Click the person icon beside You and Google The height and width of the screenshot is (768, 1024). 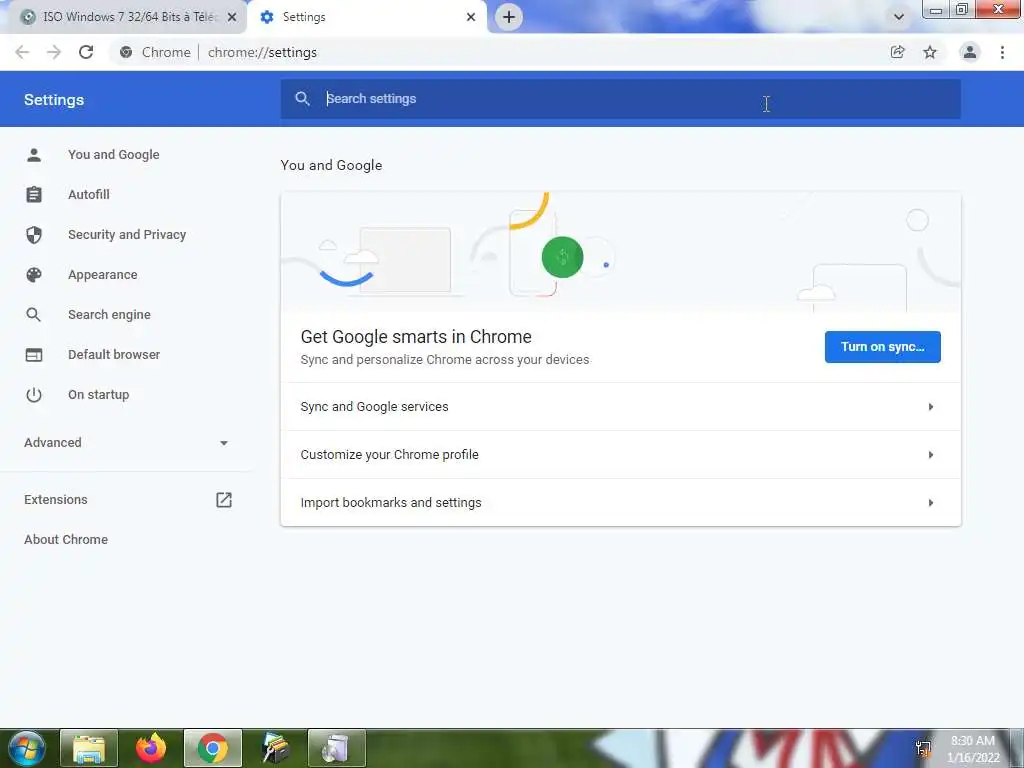(x=34, y=155)
